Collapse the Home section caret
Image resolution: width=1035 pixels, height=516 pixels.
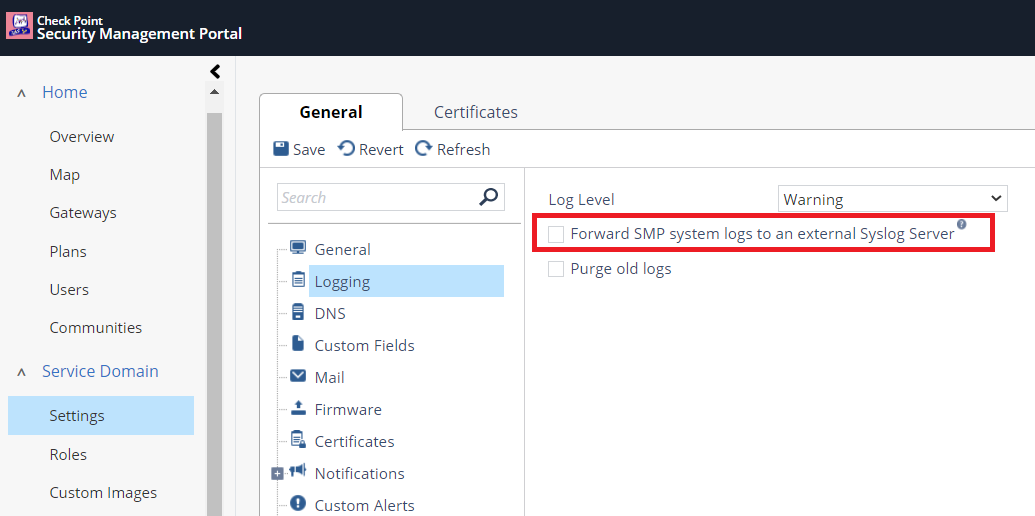(x=21, y=94)
